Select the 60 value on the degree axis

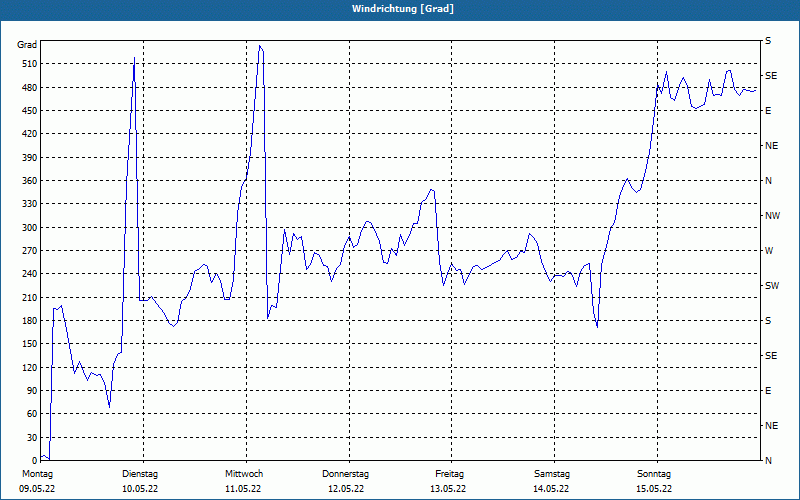tap(32, 414)
